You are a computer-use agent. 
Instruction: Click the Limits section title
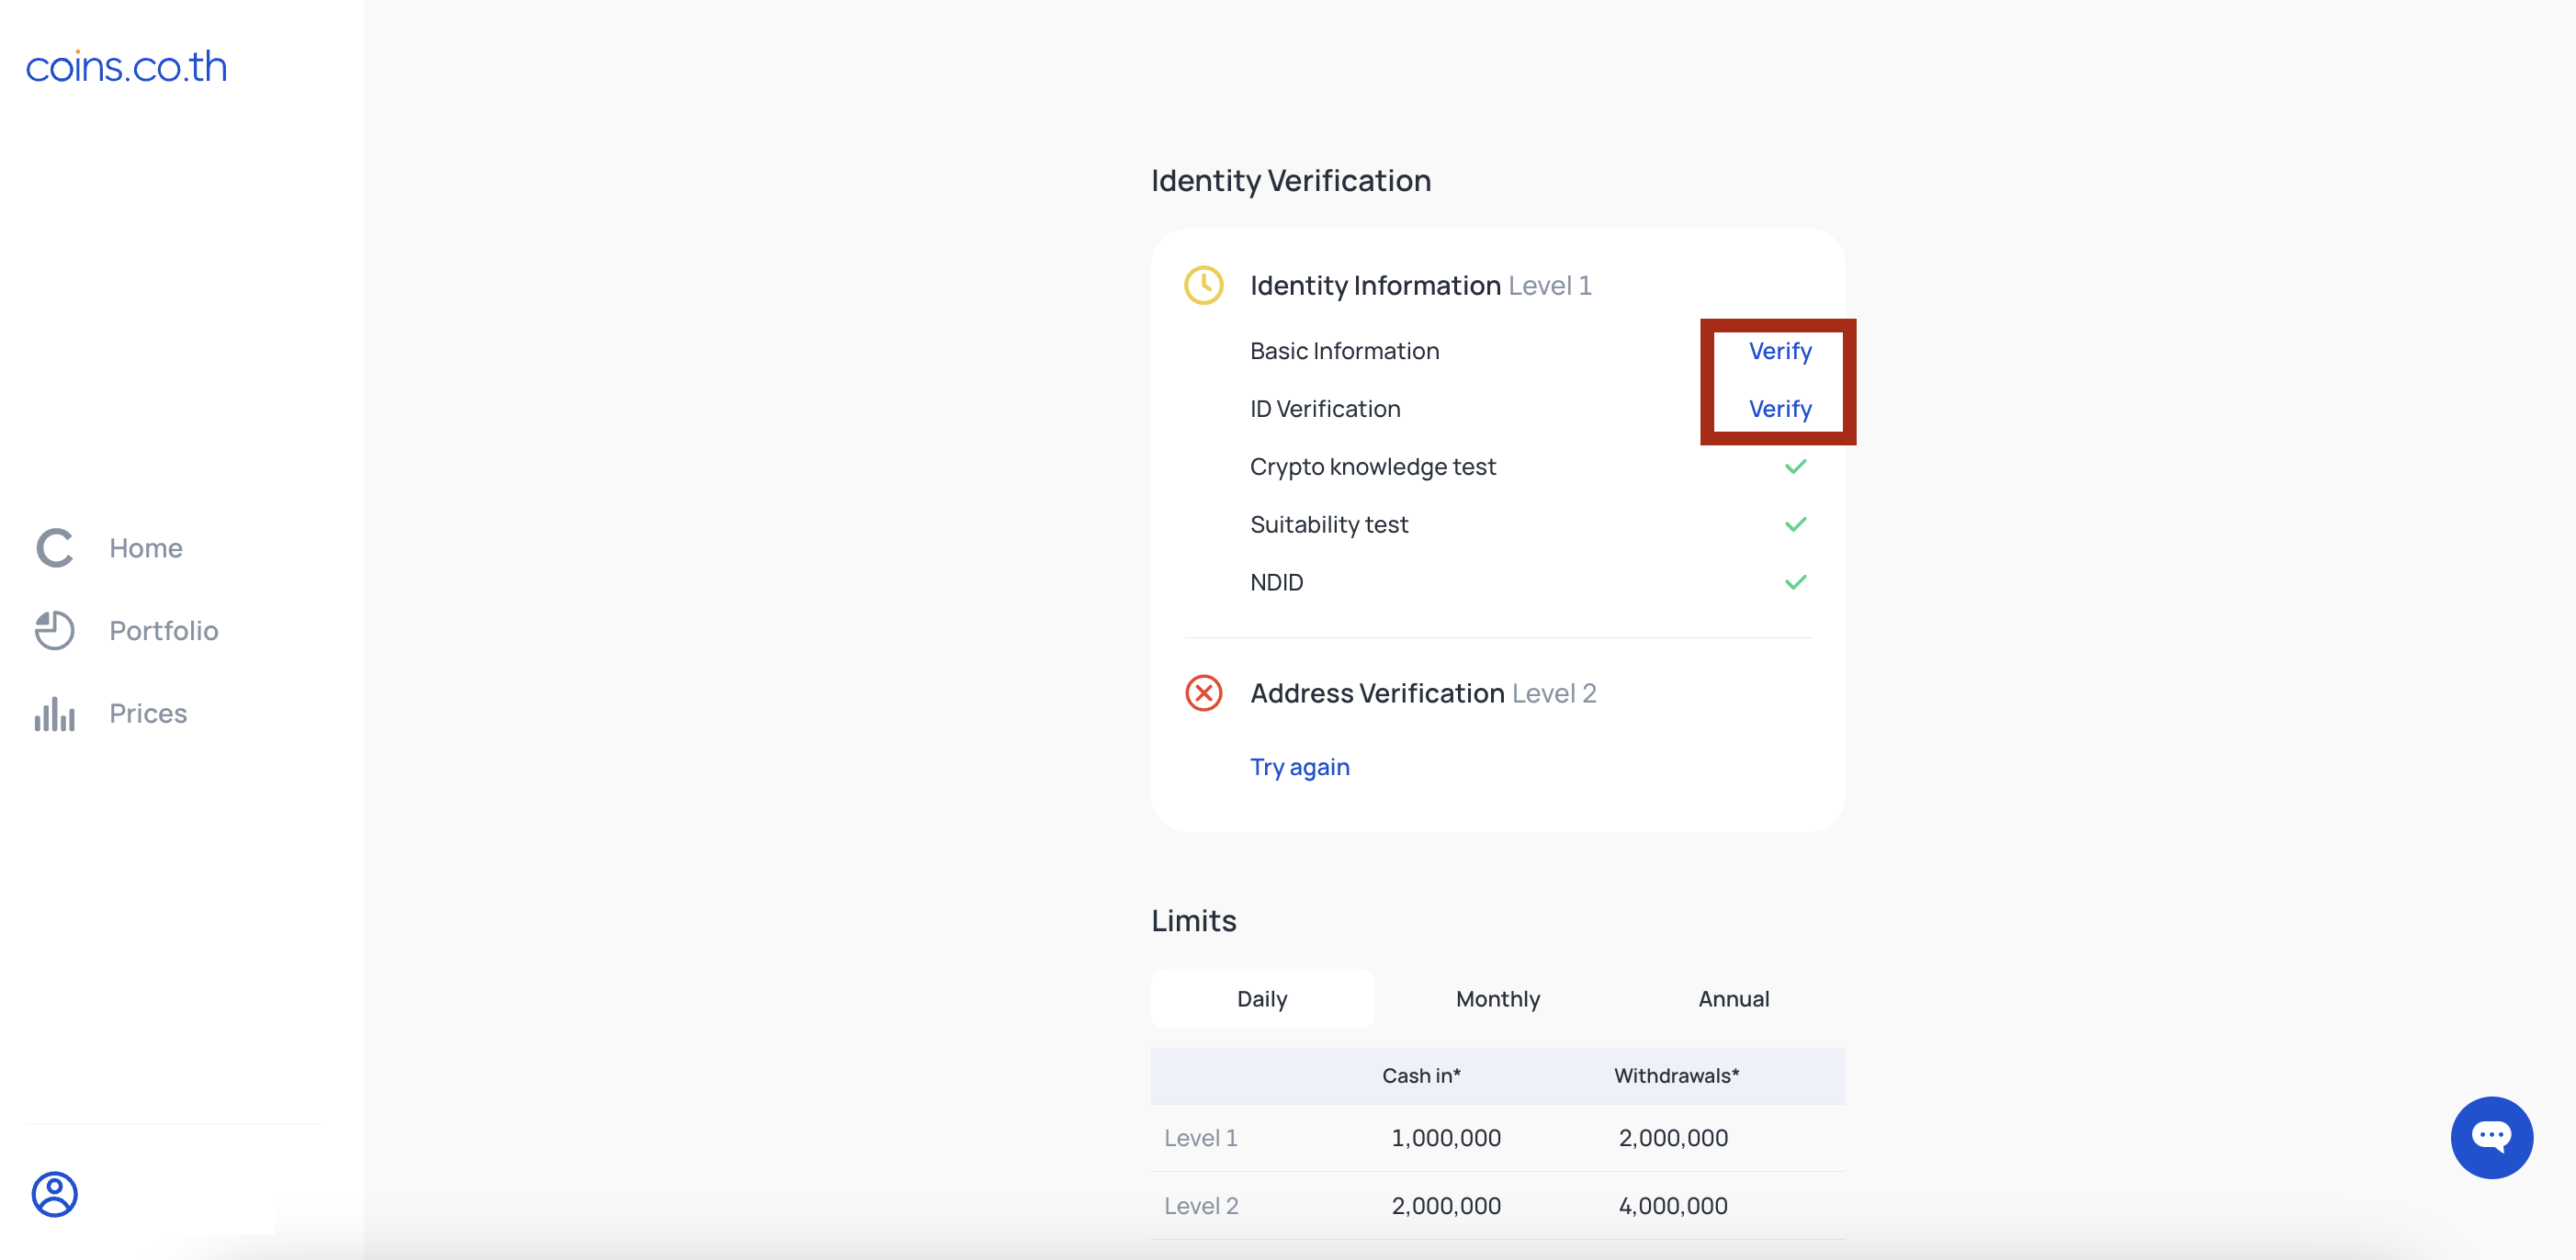click(1194, 920)
